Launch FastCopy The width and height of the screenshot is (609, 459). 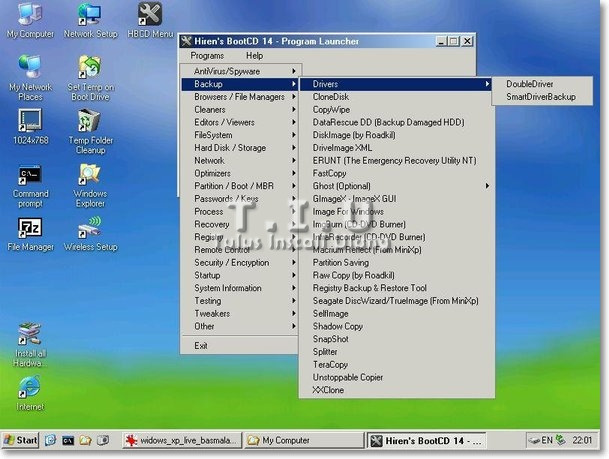pyautogui.click(x=397, y=174)
